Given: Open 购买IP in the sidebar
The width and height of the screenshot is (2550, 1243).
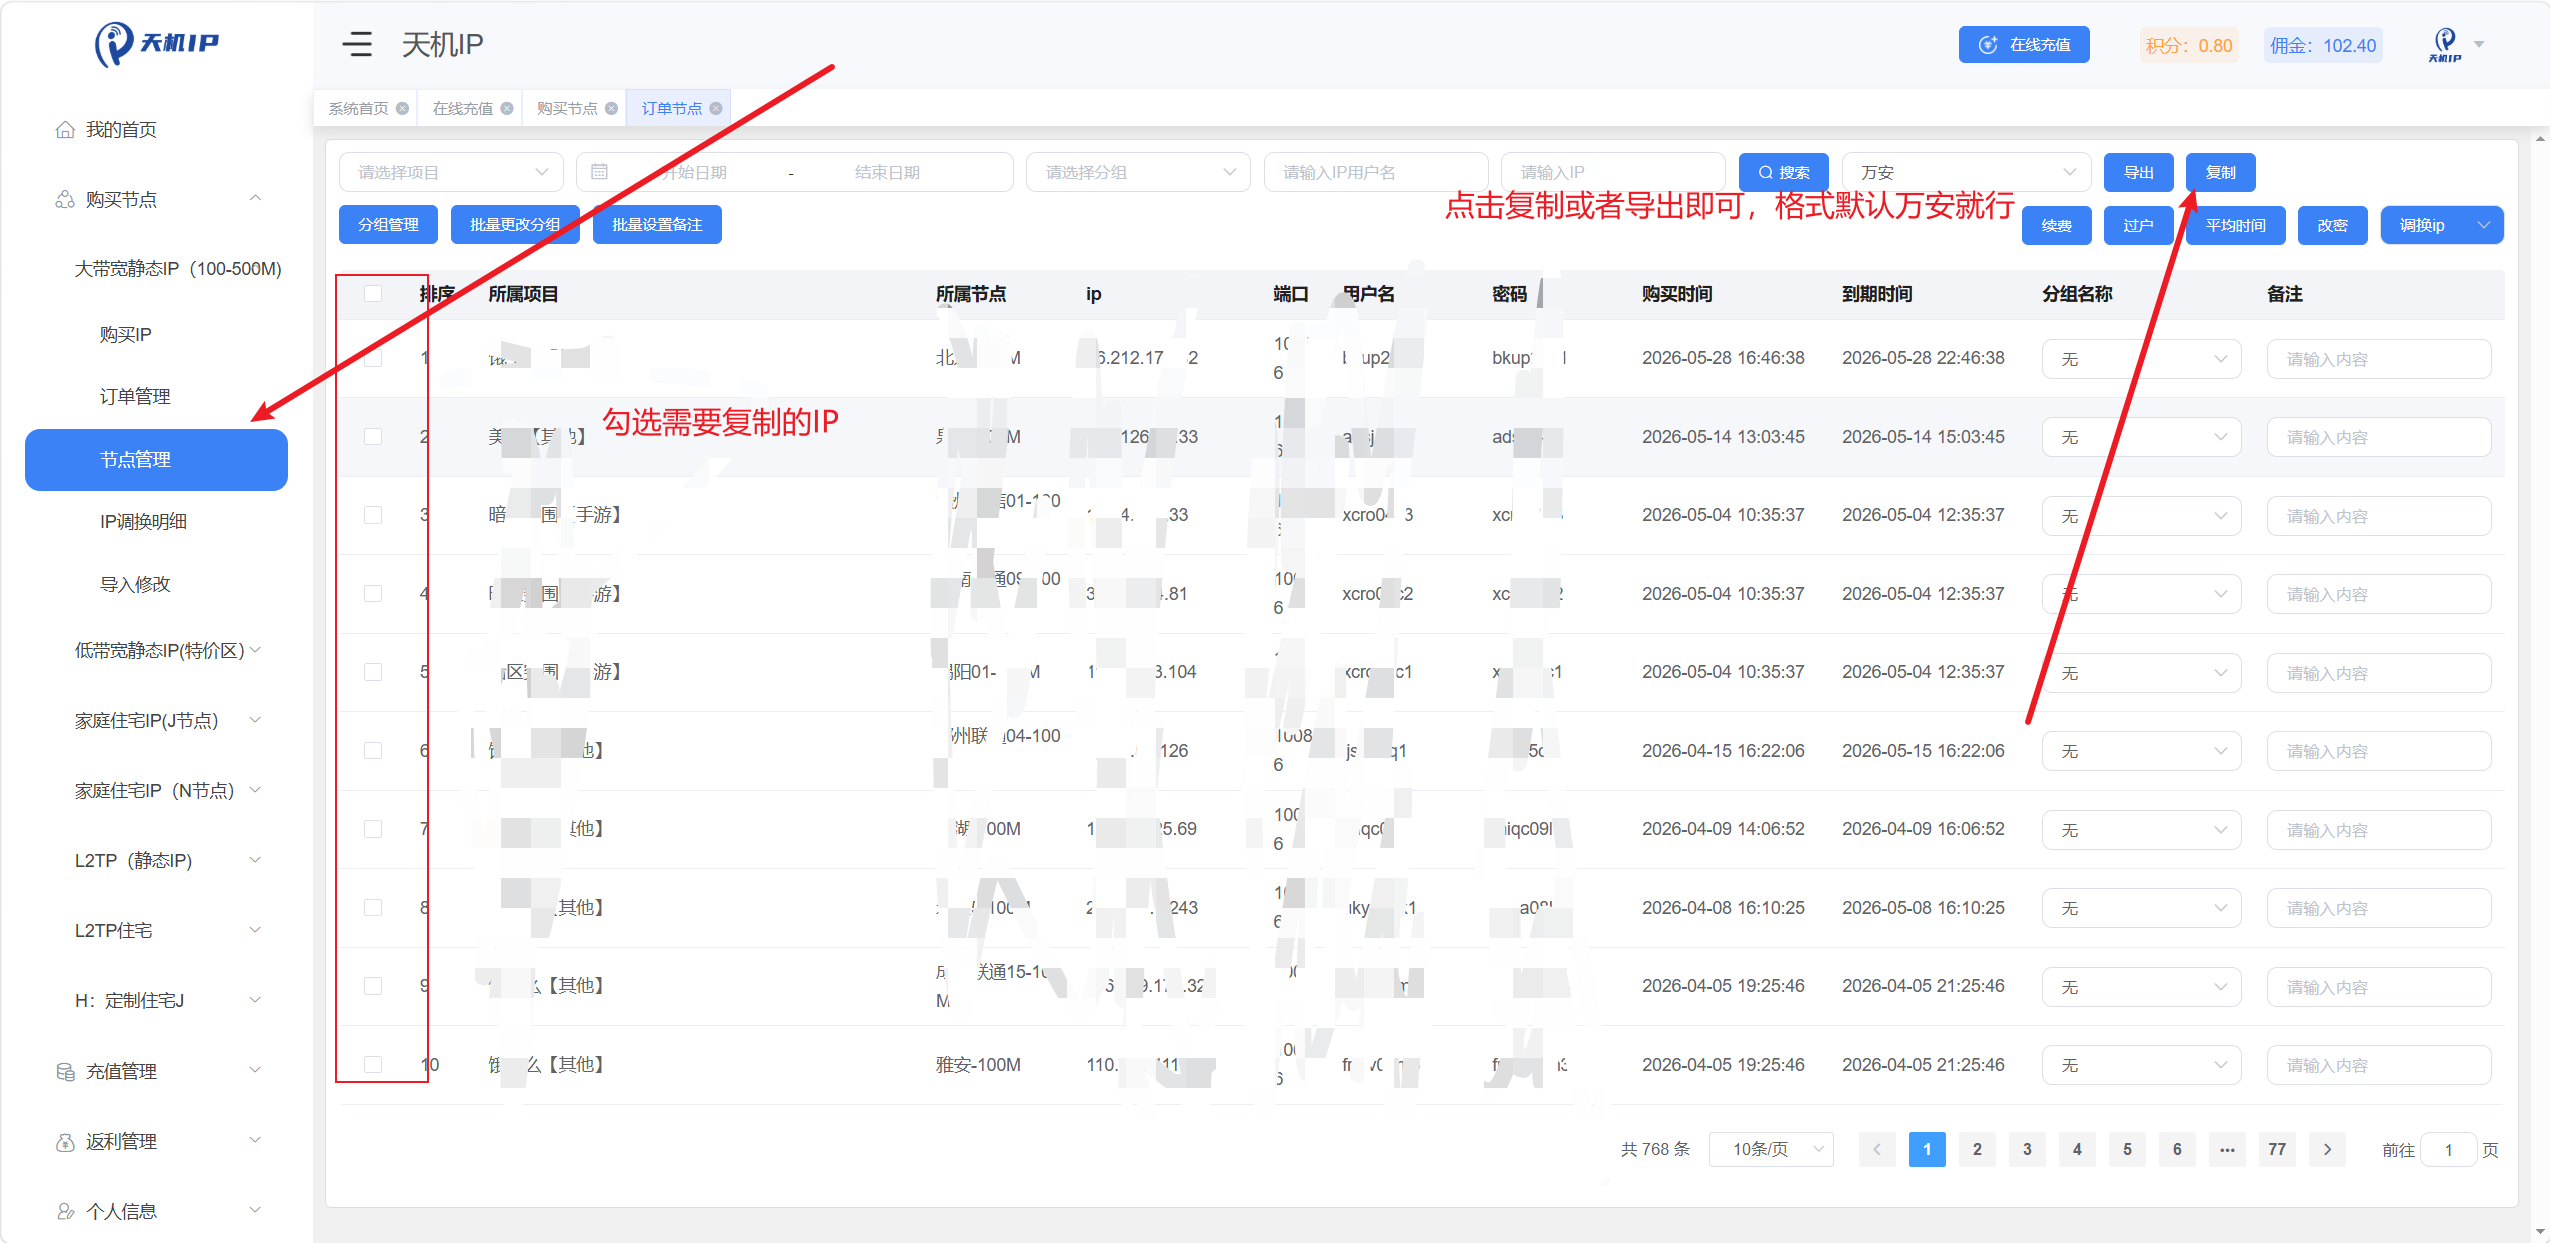Looking at the screenshot, I should (125, 335).
